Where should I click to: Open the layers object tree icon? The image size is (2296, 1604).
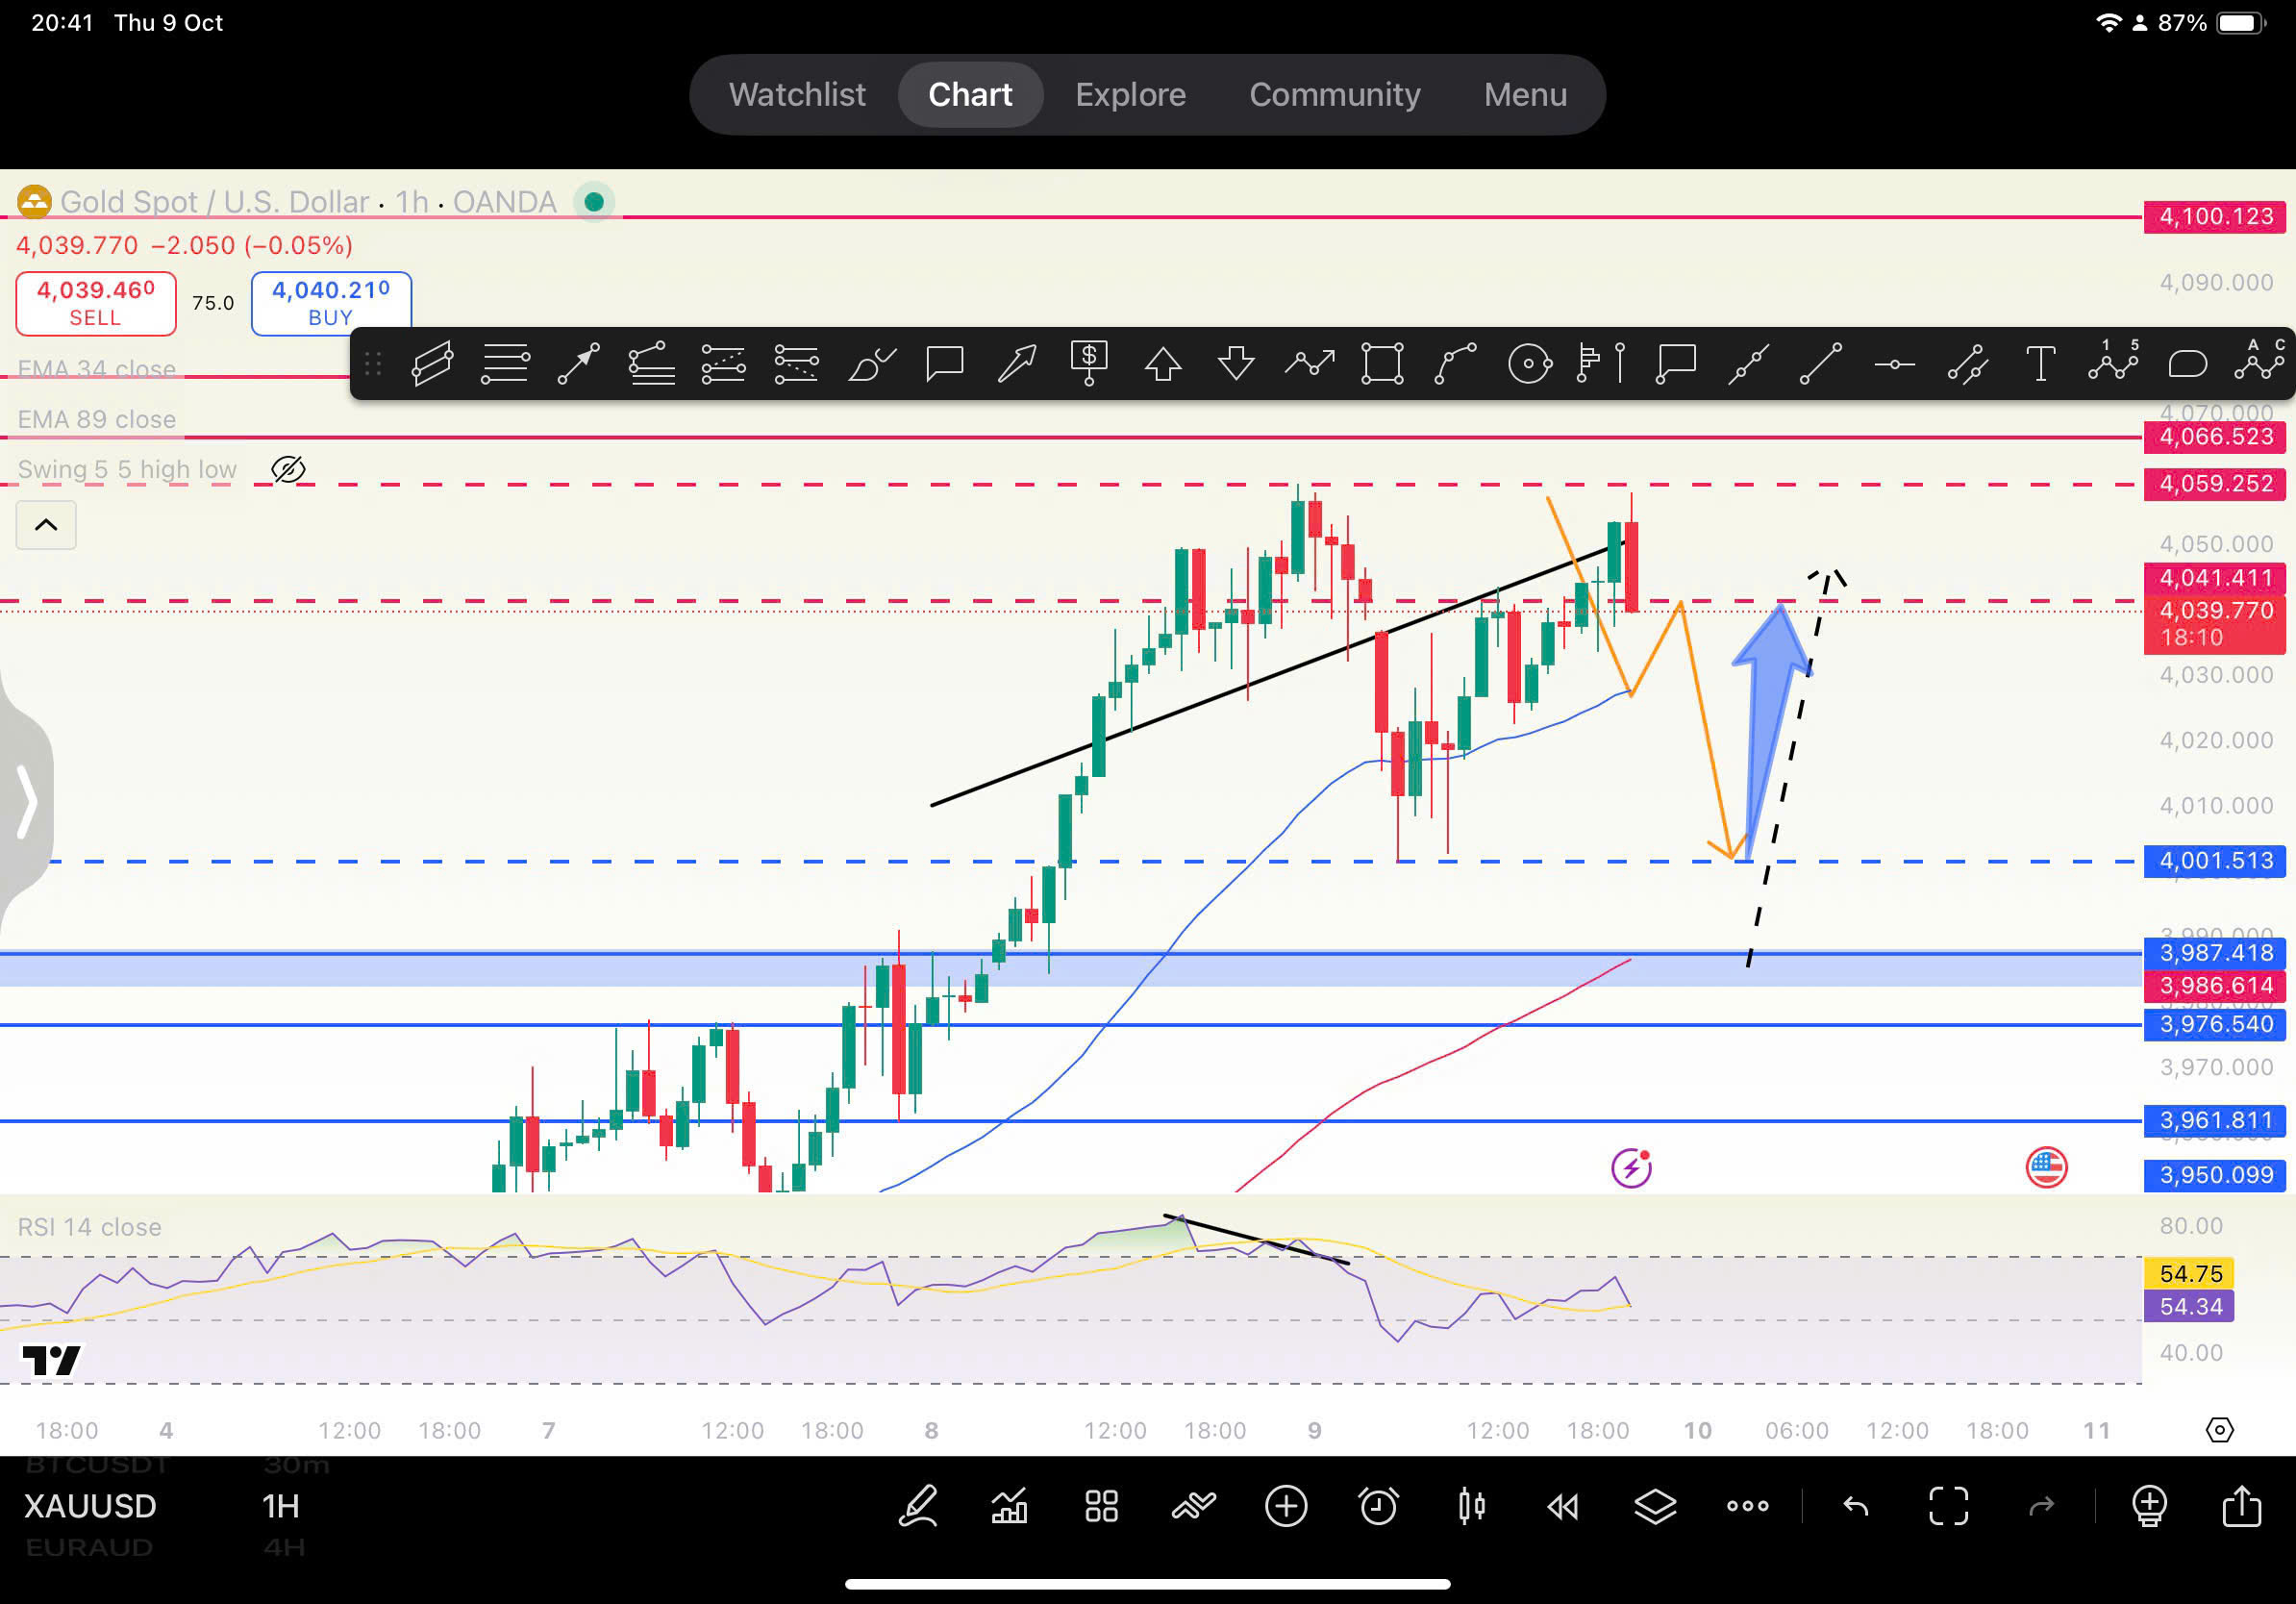[1655, 1506]
